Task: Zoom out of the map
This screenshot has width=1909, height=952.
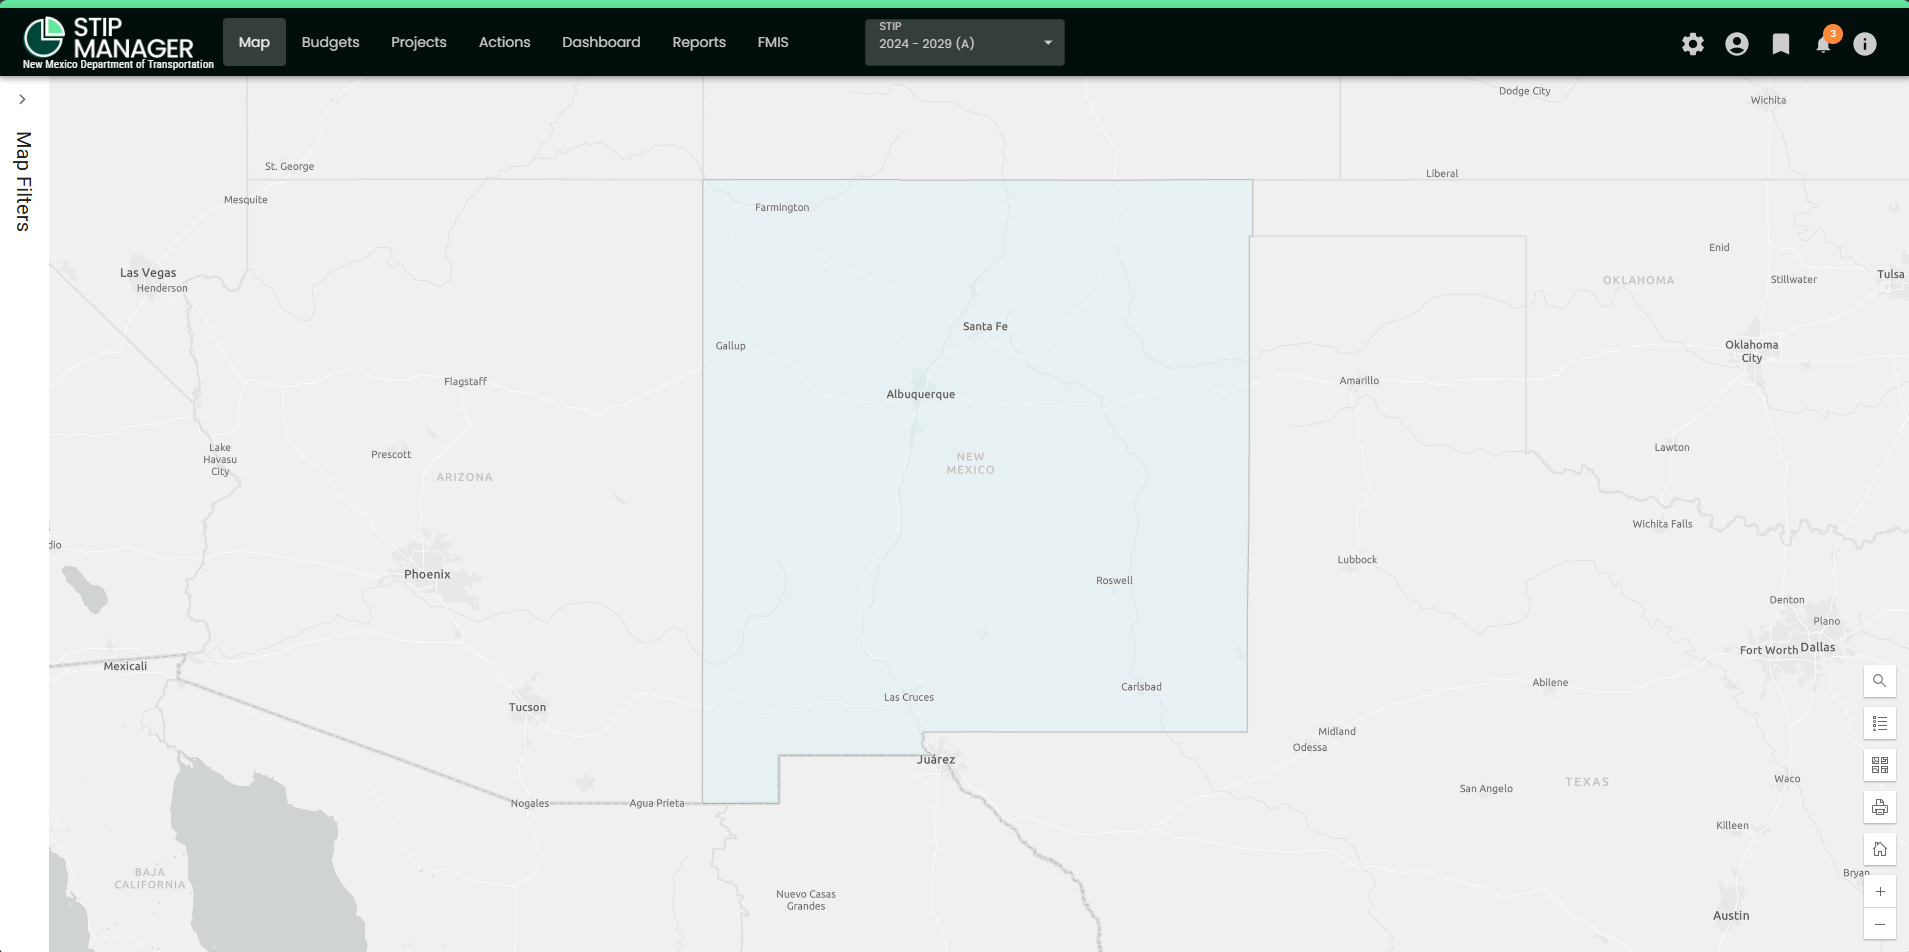Action: pos(1880,924)
